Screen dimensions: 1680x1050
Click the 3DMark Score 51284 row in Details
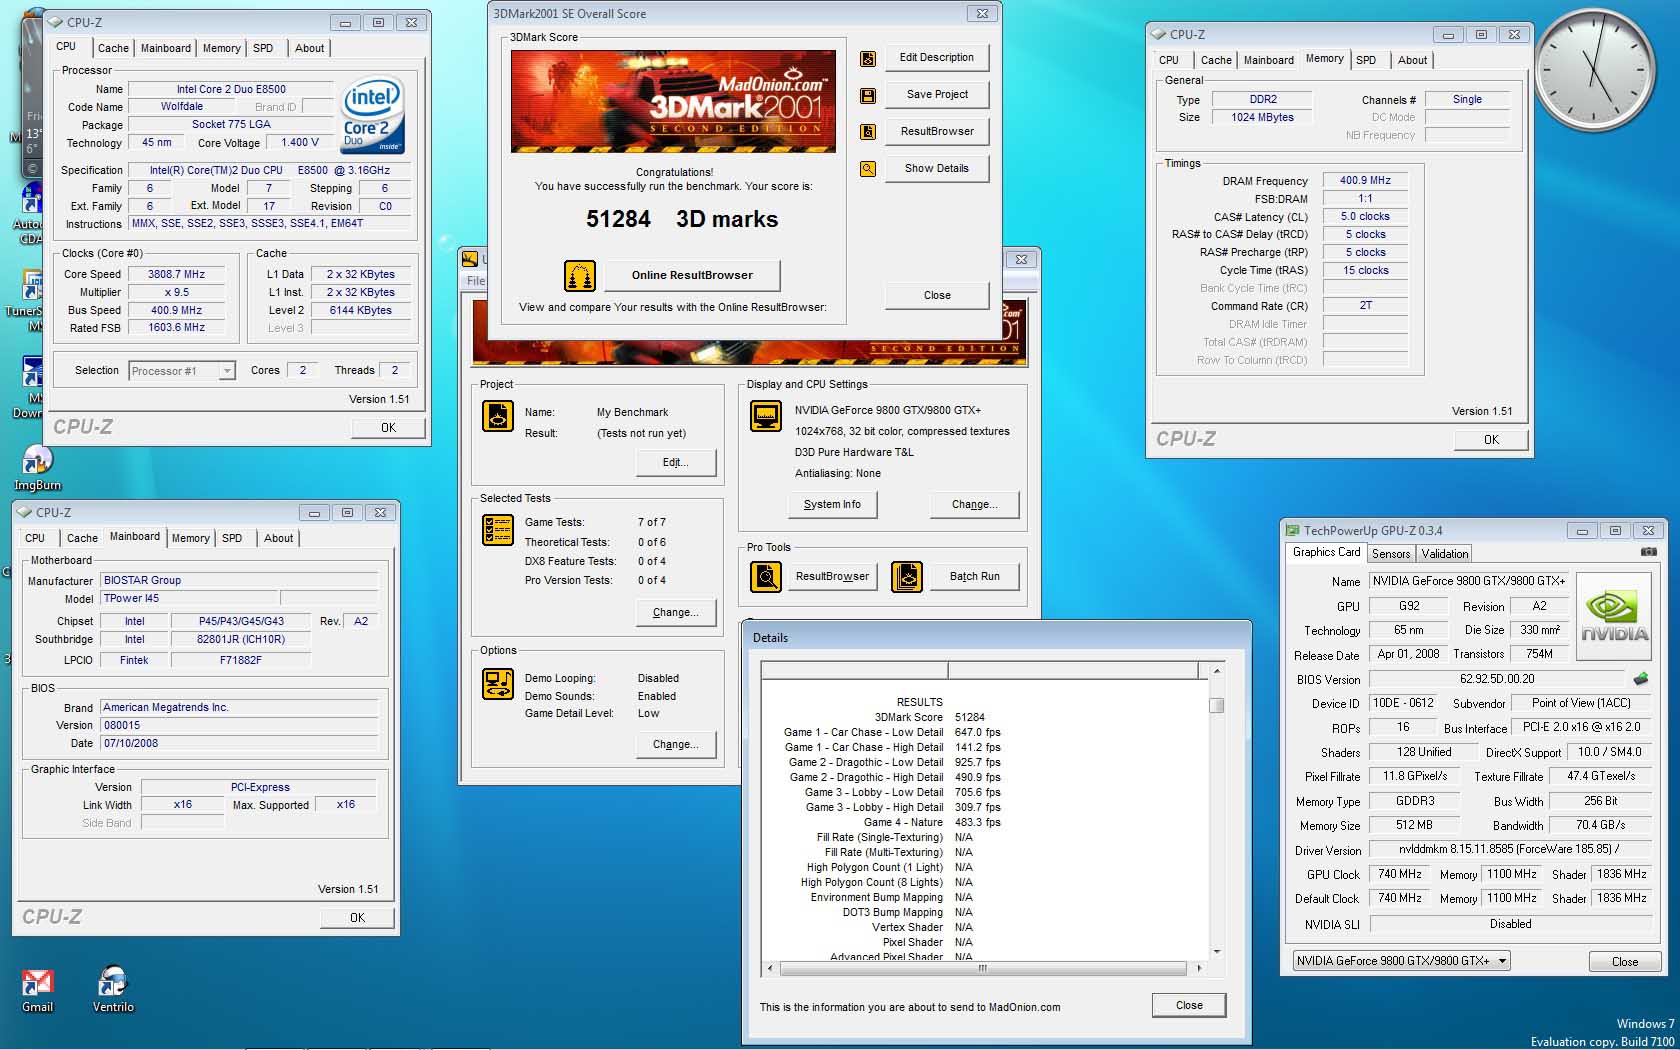pyautogui.click(x=929, y=718)
